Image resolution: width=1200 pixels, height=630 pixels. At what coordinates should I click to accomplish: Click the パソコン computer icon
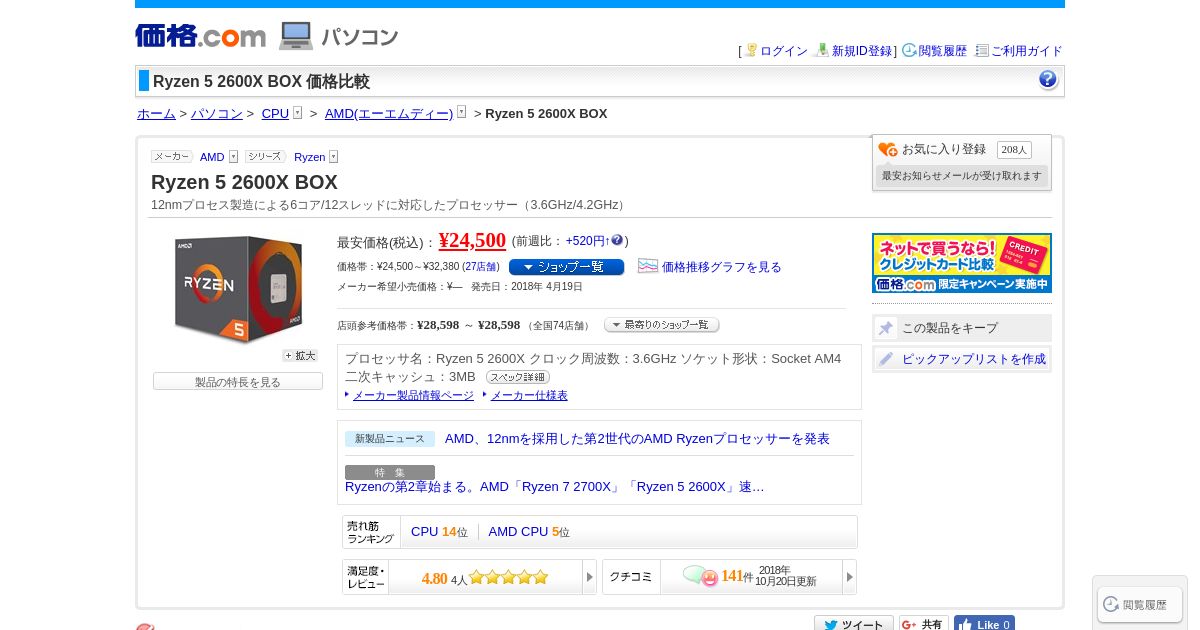pyautogui.click(x=296, y=36)
